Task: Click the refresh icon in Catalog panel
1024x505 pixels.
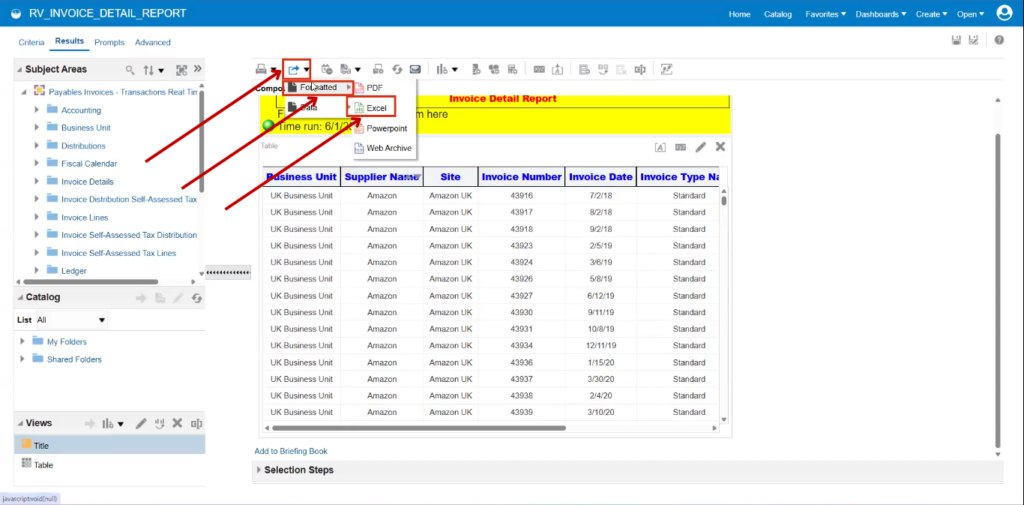Action: (197, 298)
